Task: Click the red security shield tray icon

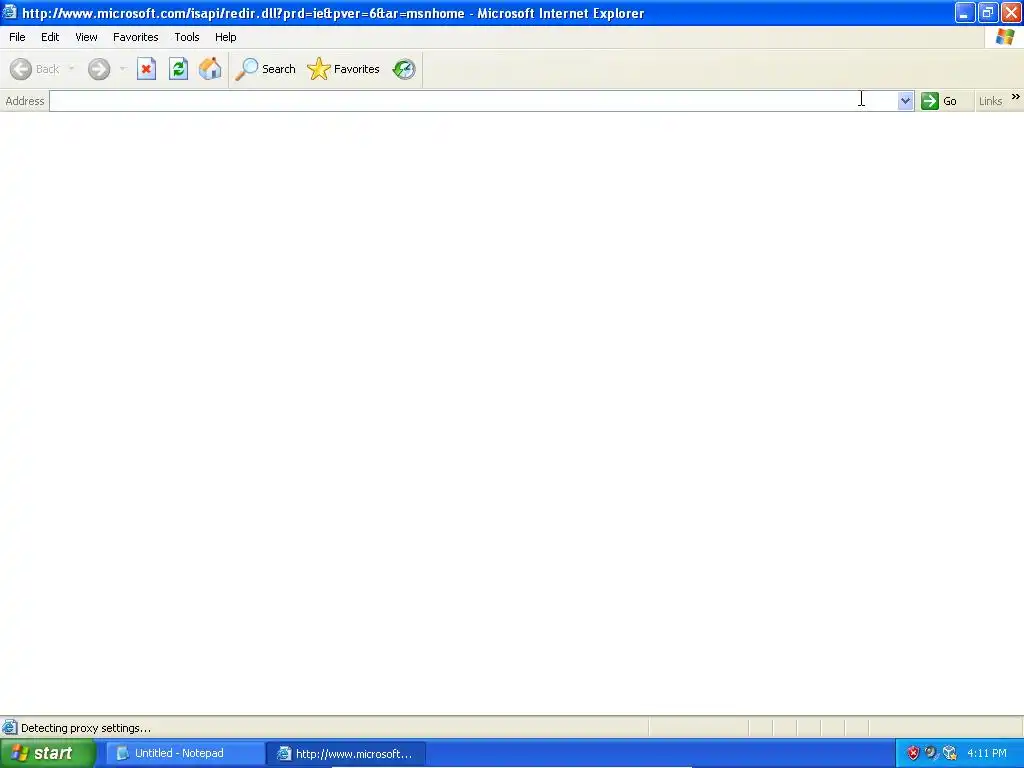Action: 913,754
